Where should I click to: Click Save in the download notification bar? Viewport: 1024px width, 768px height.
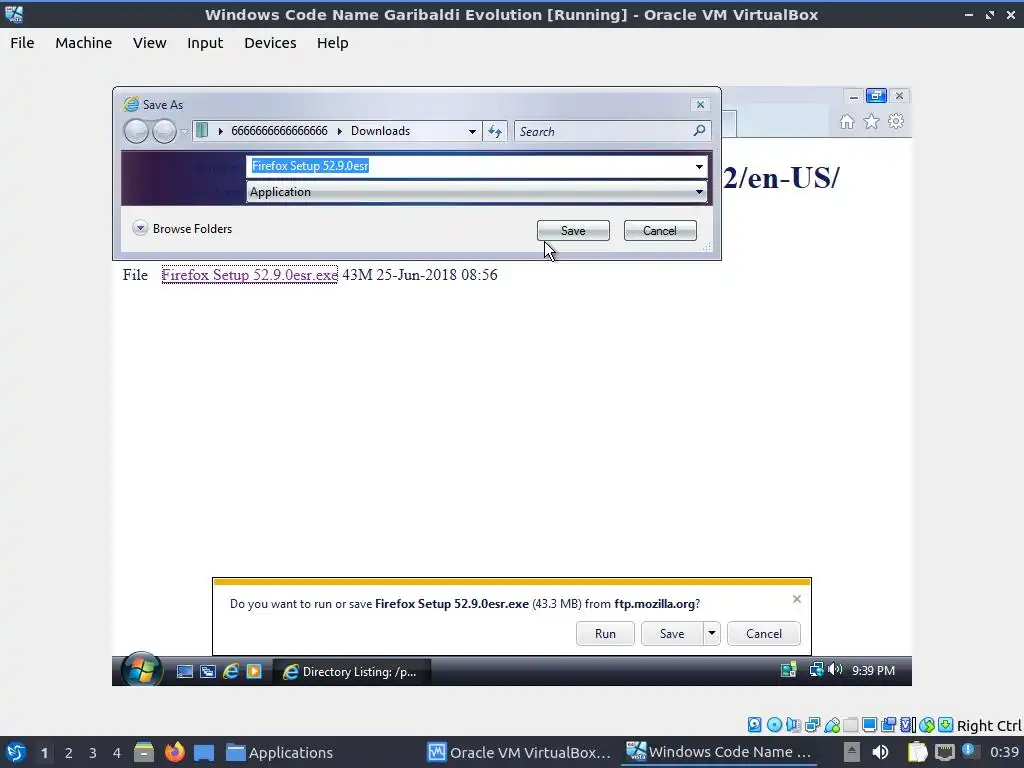pos(672,633)
